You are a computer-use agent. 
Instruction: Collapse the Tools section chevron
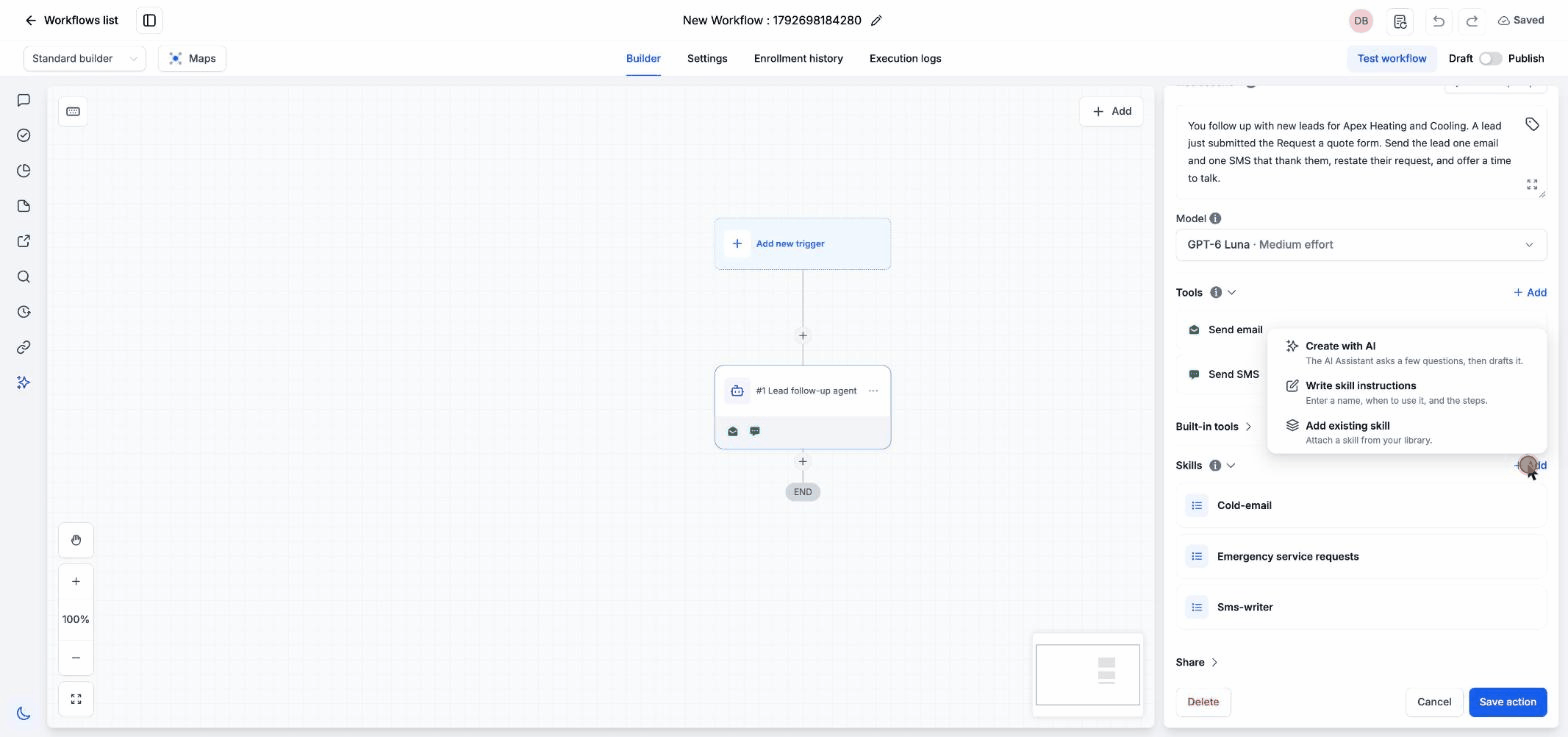click(1231, 293)
